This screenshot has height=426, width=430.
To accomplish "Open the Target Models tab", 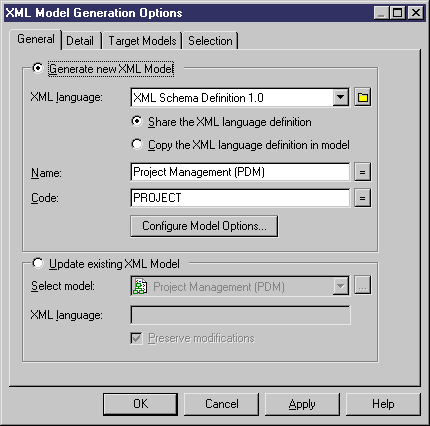I will [x=142, y=41].
